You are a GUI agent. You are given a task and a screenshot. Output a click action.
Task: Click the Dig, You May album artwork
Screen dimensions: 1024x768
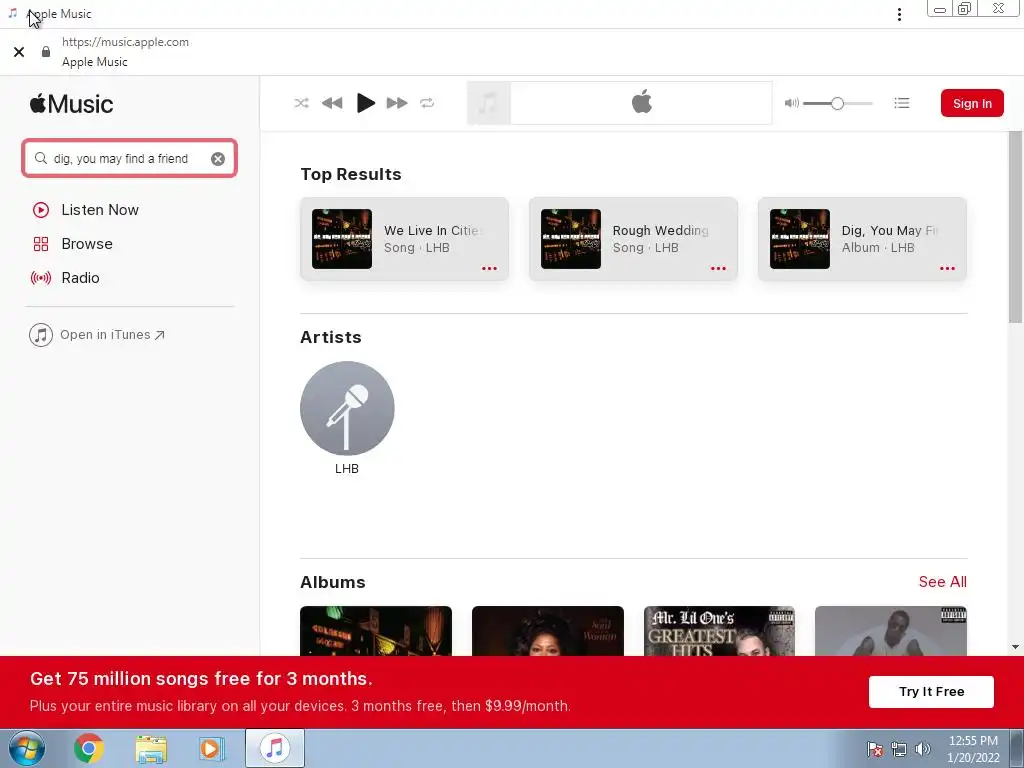[x=799, y=239]
